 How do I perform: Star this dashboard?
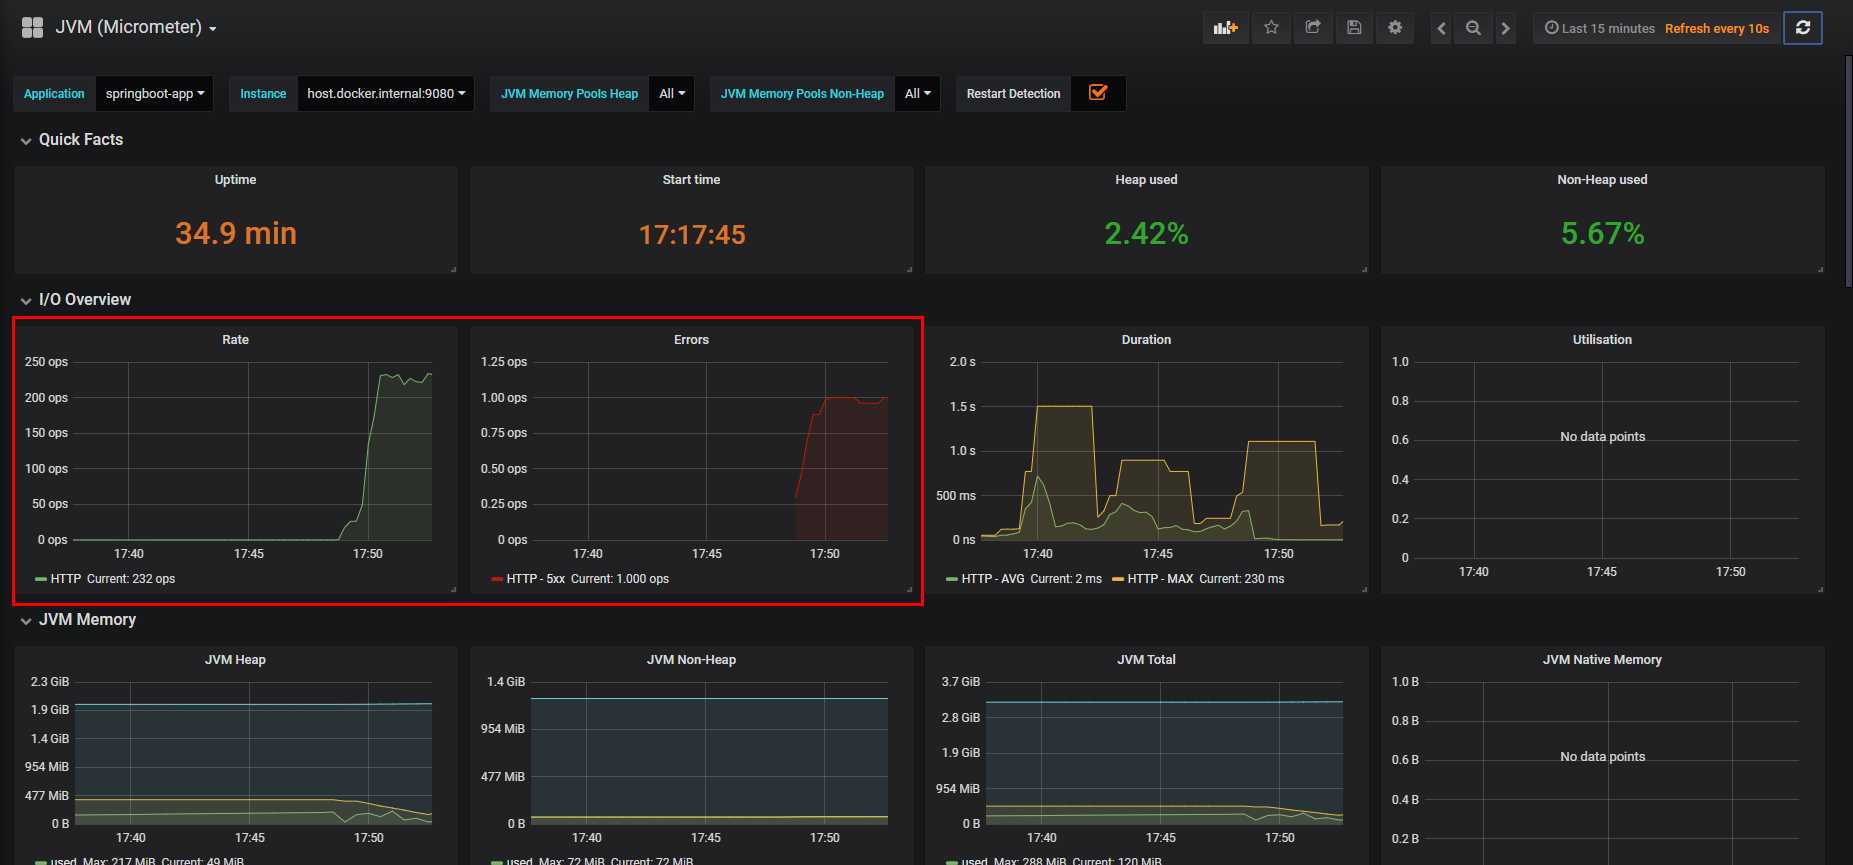coord(1271,28)
